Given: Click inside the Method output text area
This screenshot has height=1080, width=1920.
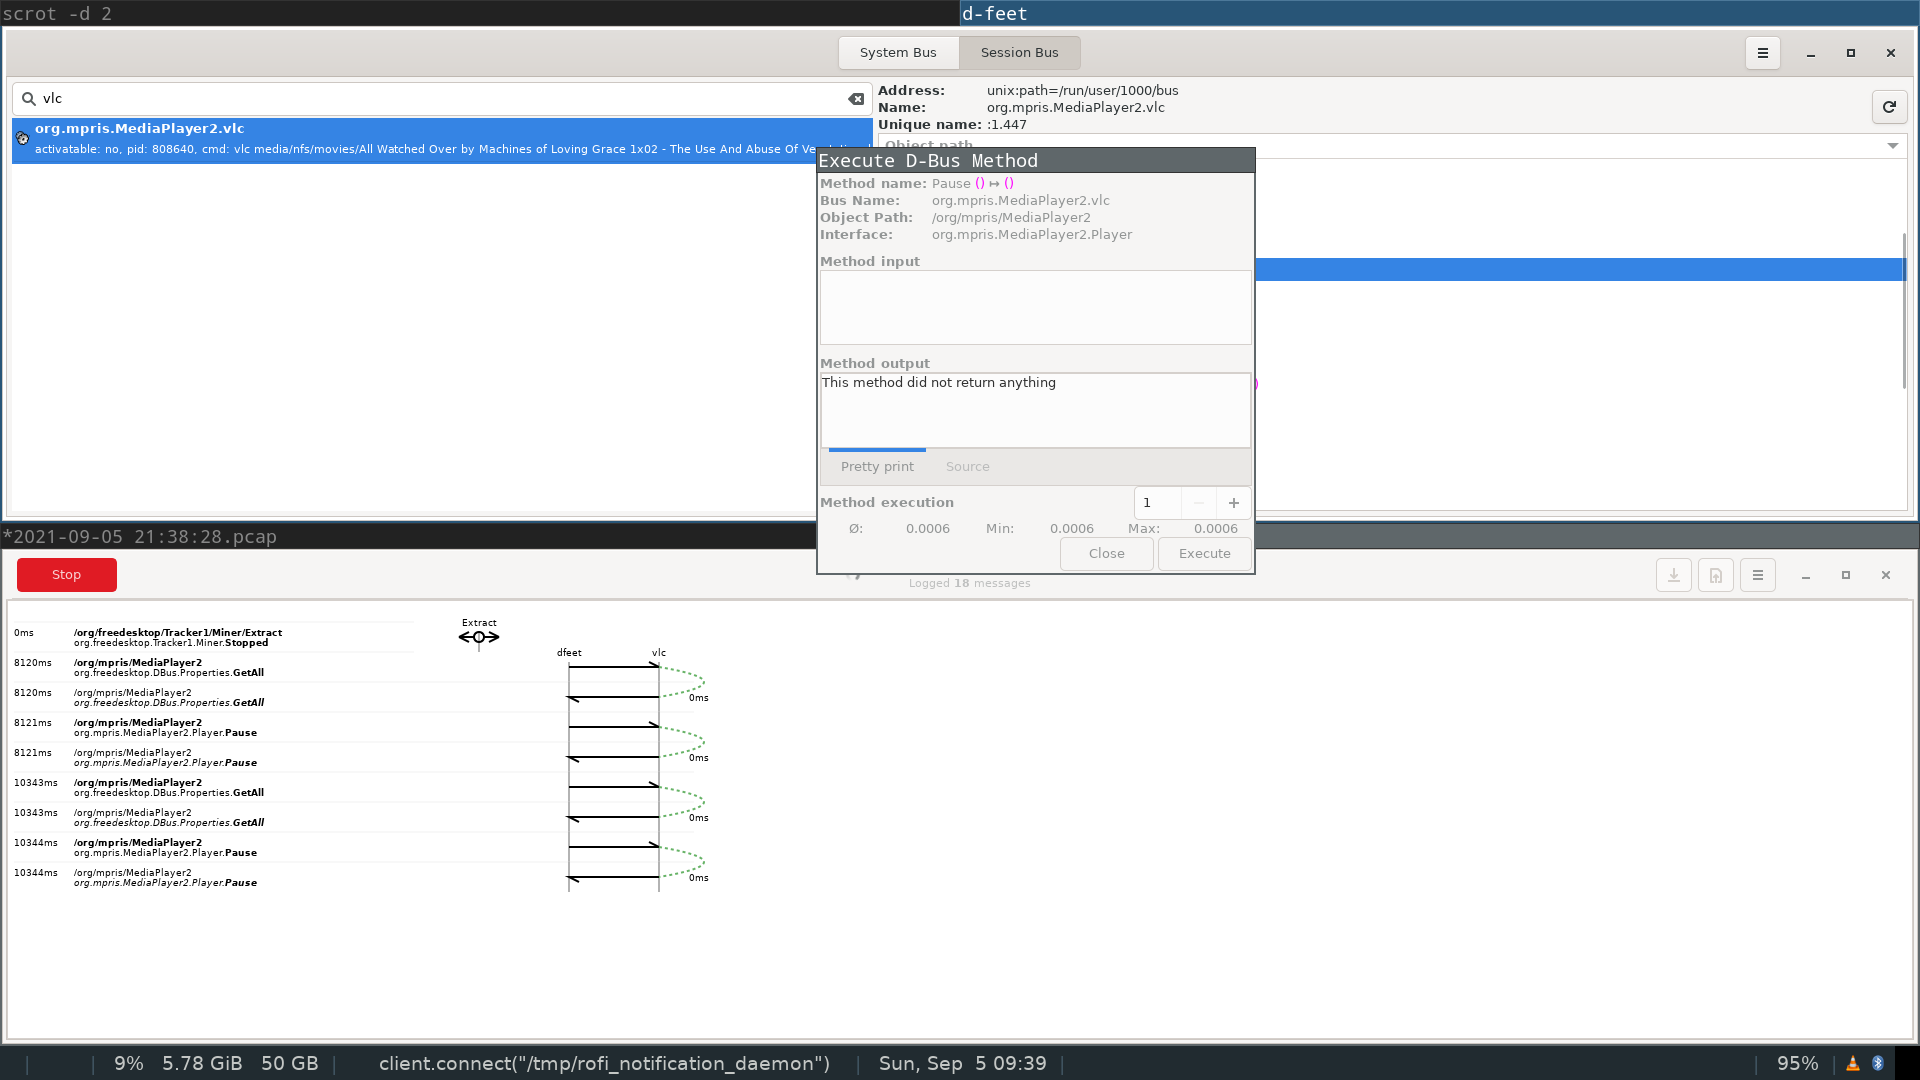Looking at the screenshot, I should coord(1035,411).
